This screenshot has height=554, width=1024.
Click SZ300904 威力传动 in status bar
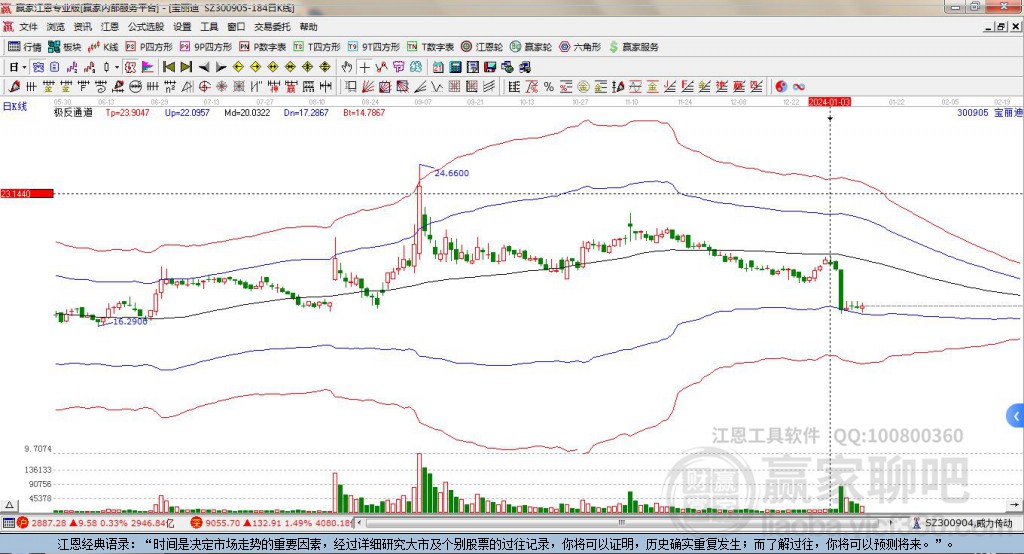tap(968, 523)
